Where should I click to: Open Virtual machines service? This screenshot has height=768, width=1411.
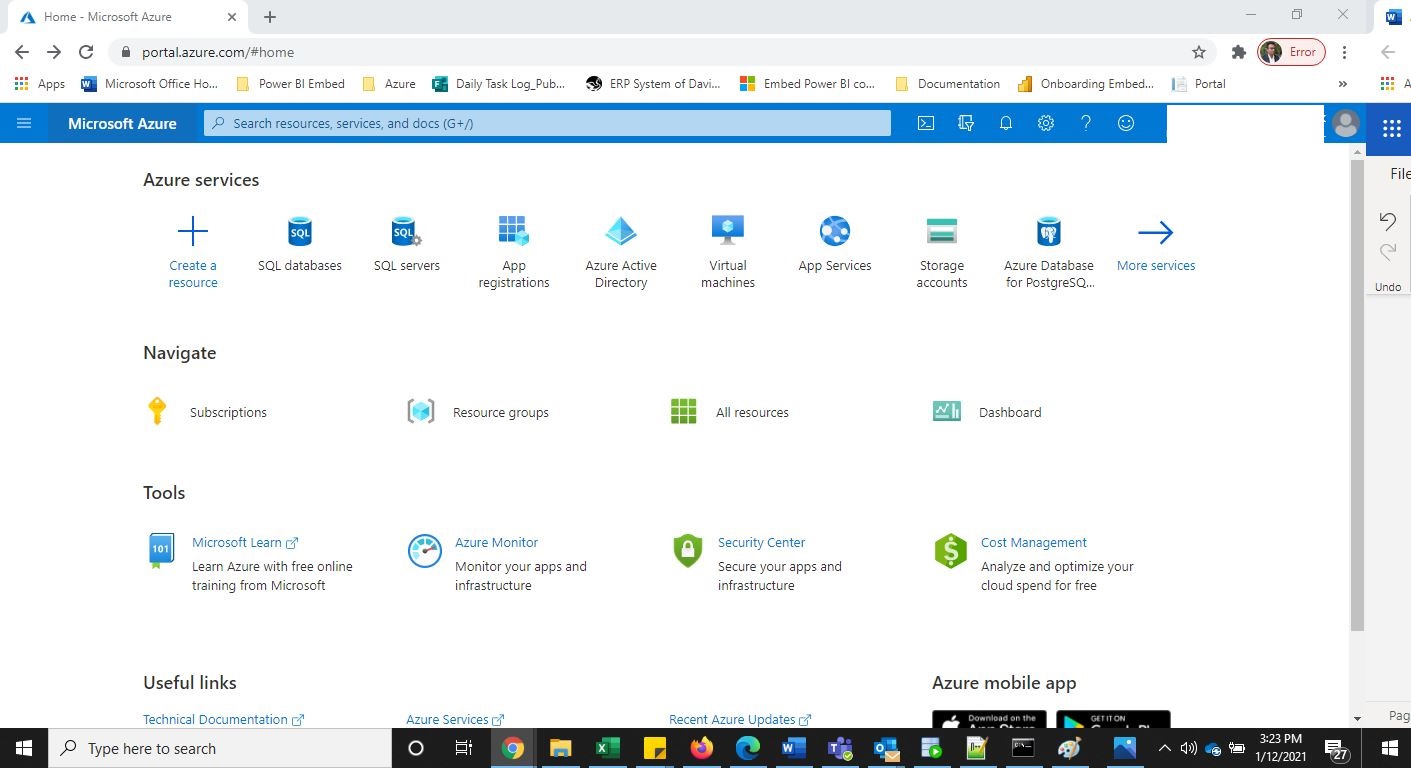(728, 252)
